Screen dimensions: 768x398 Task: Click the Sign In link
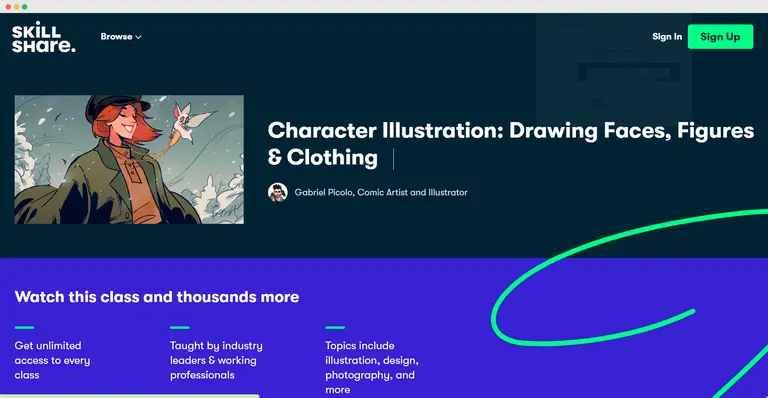tap(667, 37)
